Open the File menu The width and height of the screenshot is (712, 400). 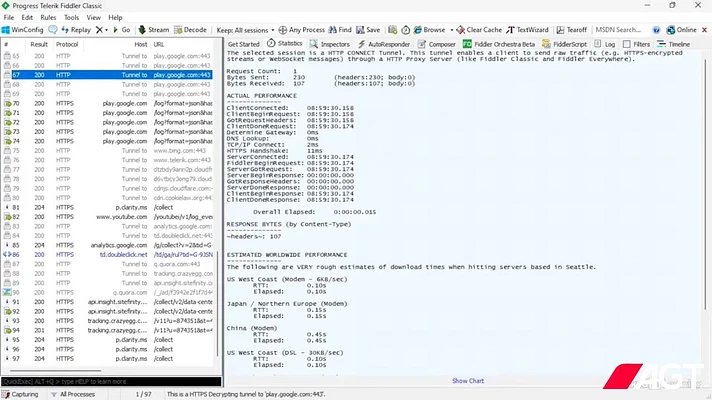[9, 17]
